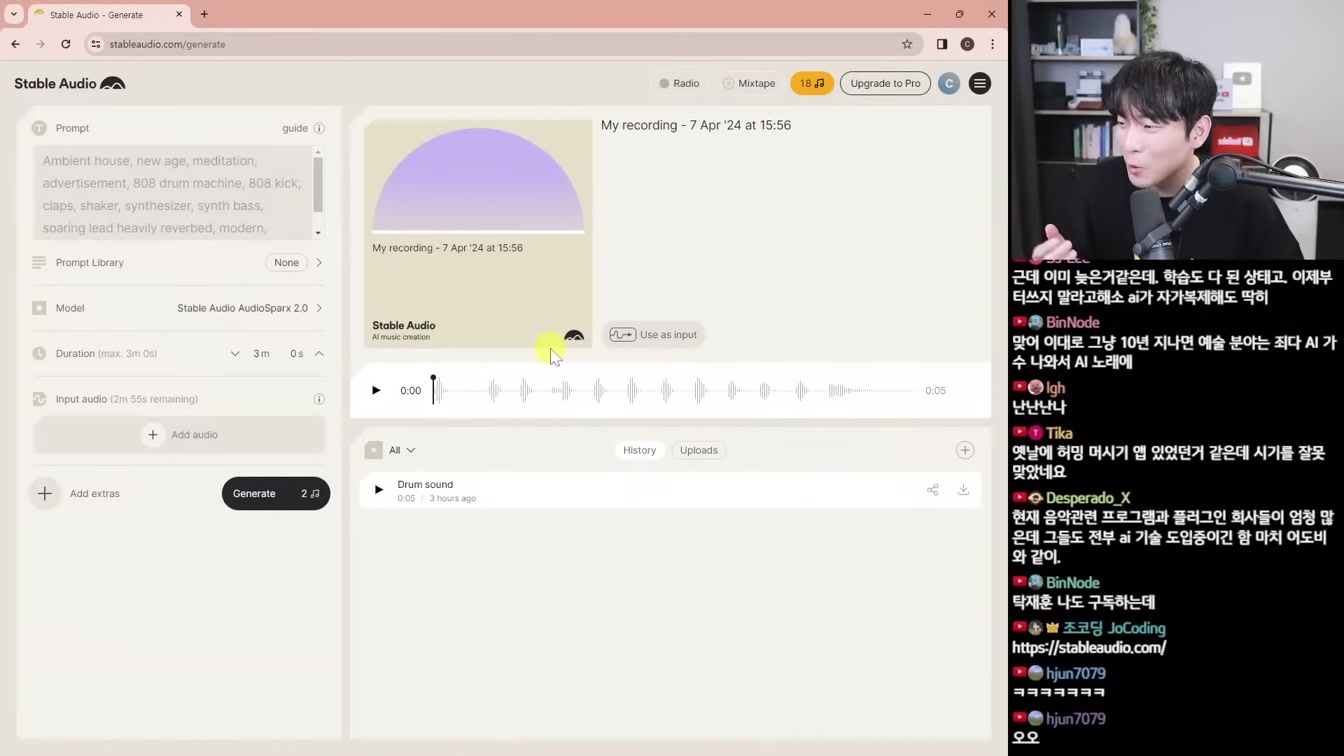
Task: Click the 18 credits badge
Action: 811,84
